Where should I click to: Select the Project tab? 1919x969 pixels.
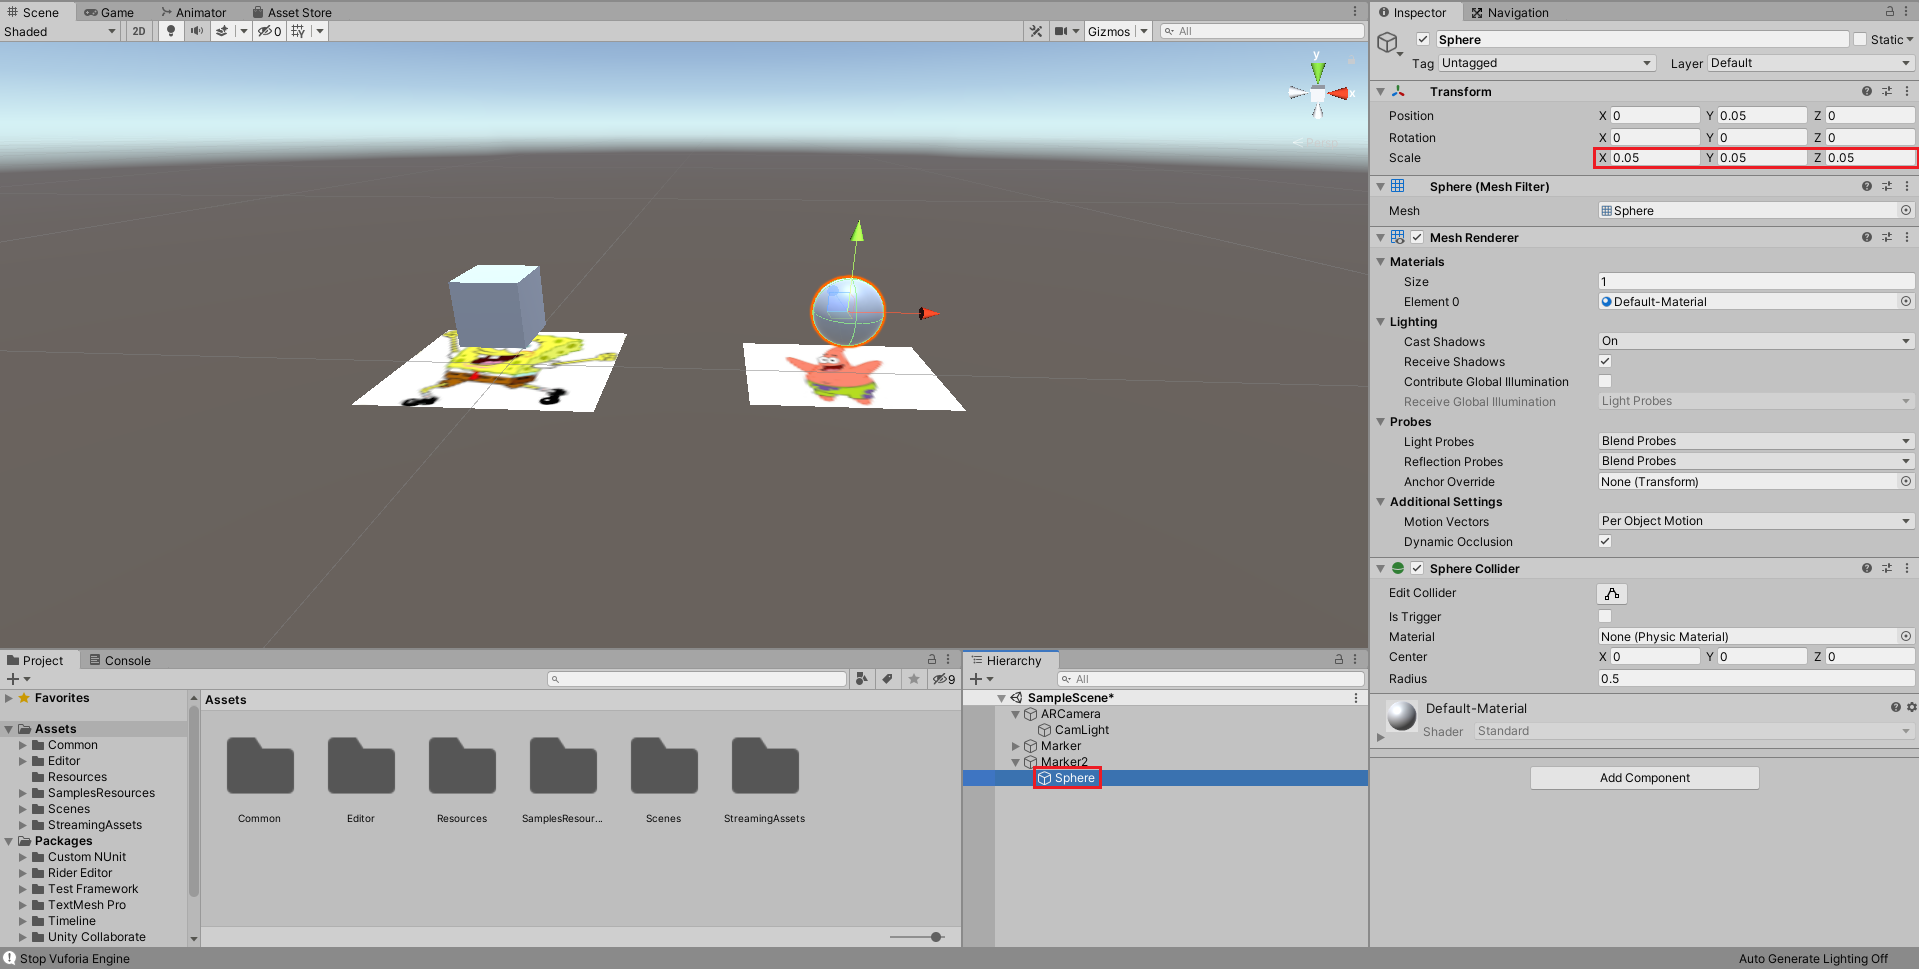[35, 660]
